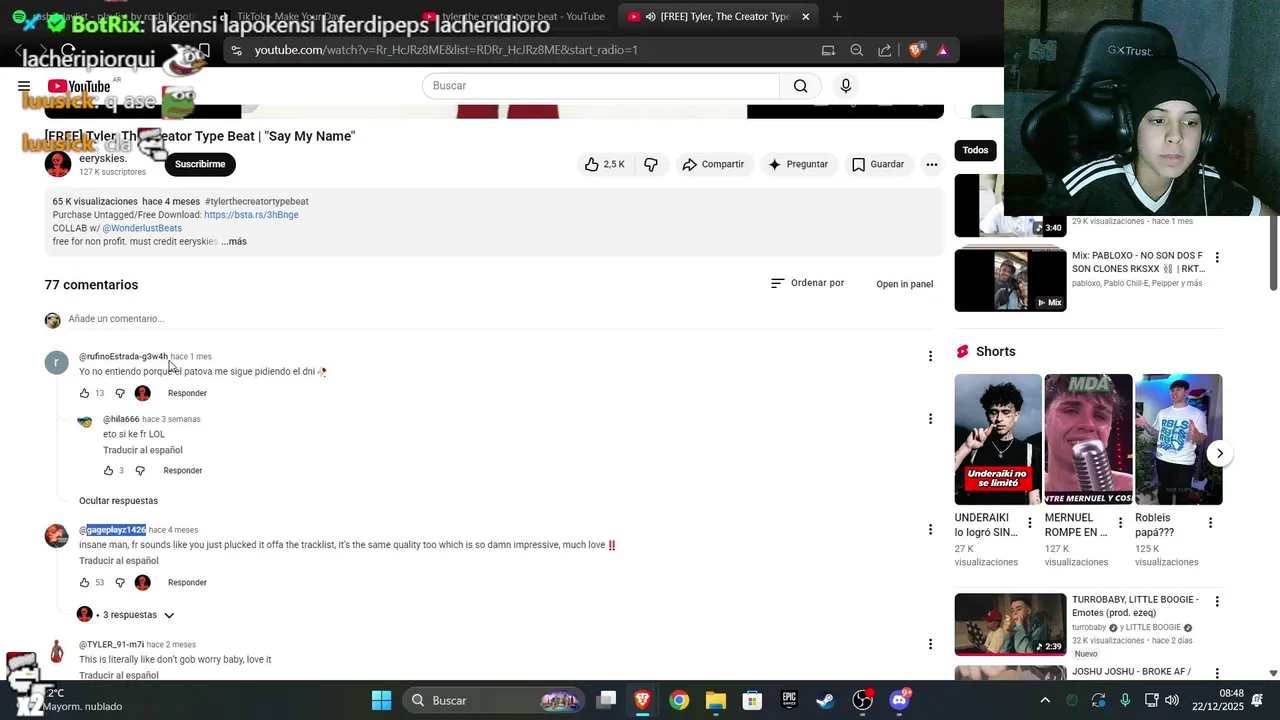Open site information icon left of URL

tap(236, 50)
